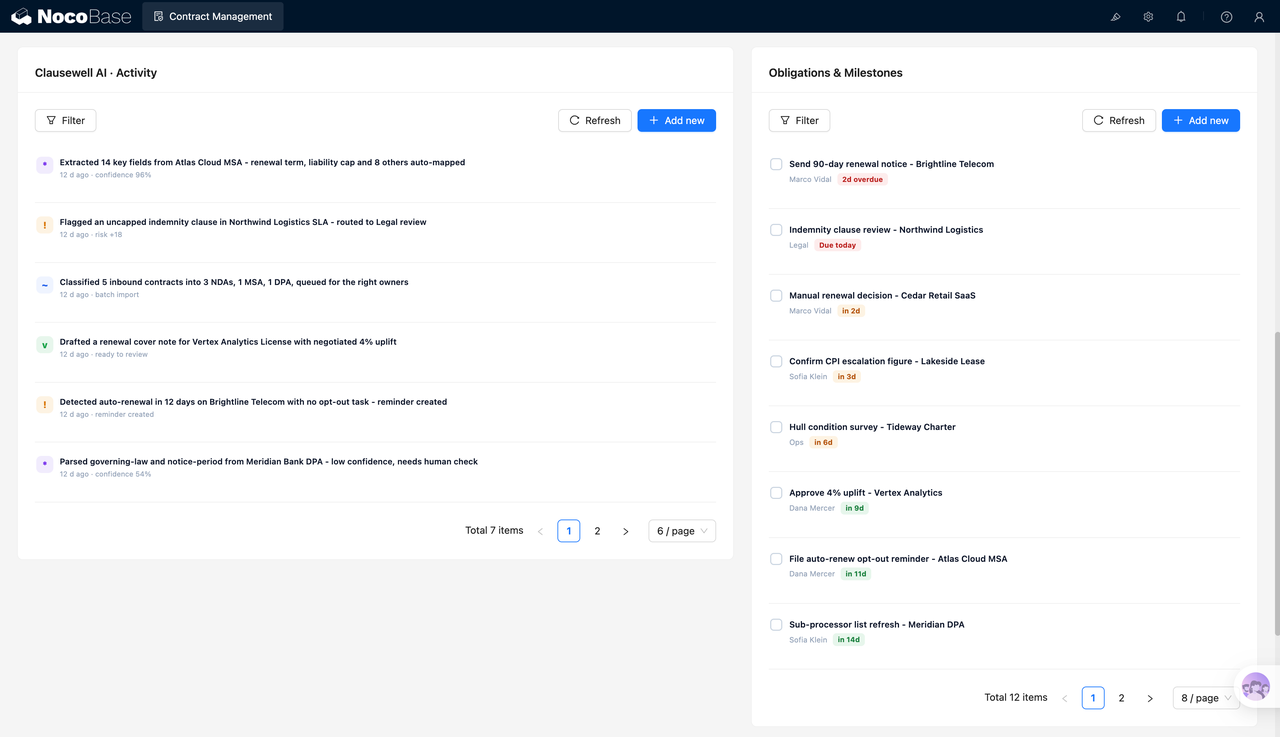Add new Obligations & Milestones record
The width and height of the screenshot is (1280, 737).
click(1201, 120)
